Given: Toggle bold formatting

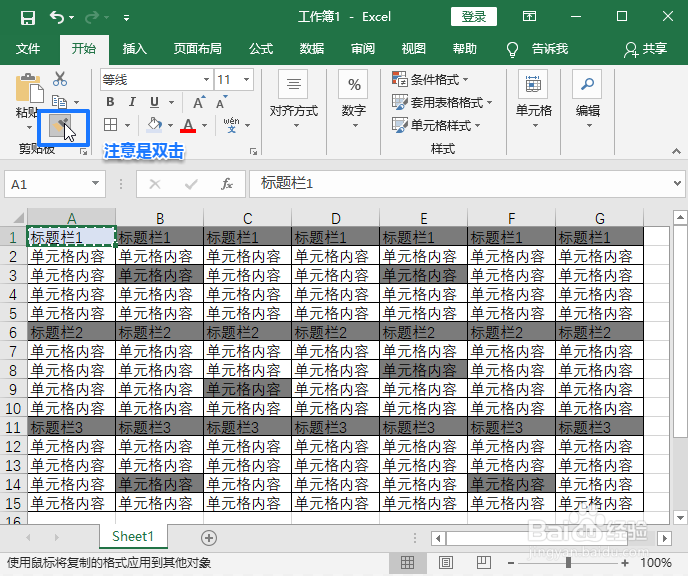Looking at the screenshot, I should click(x=110, y=102).
